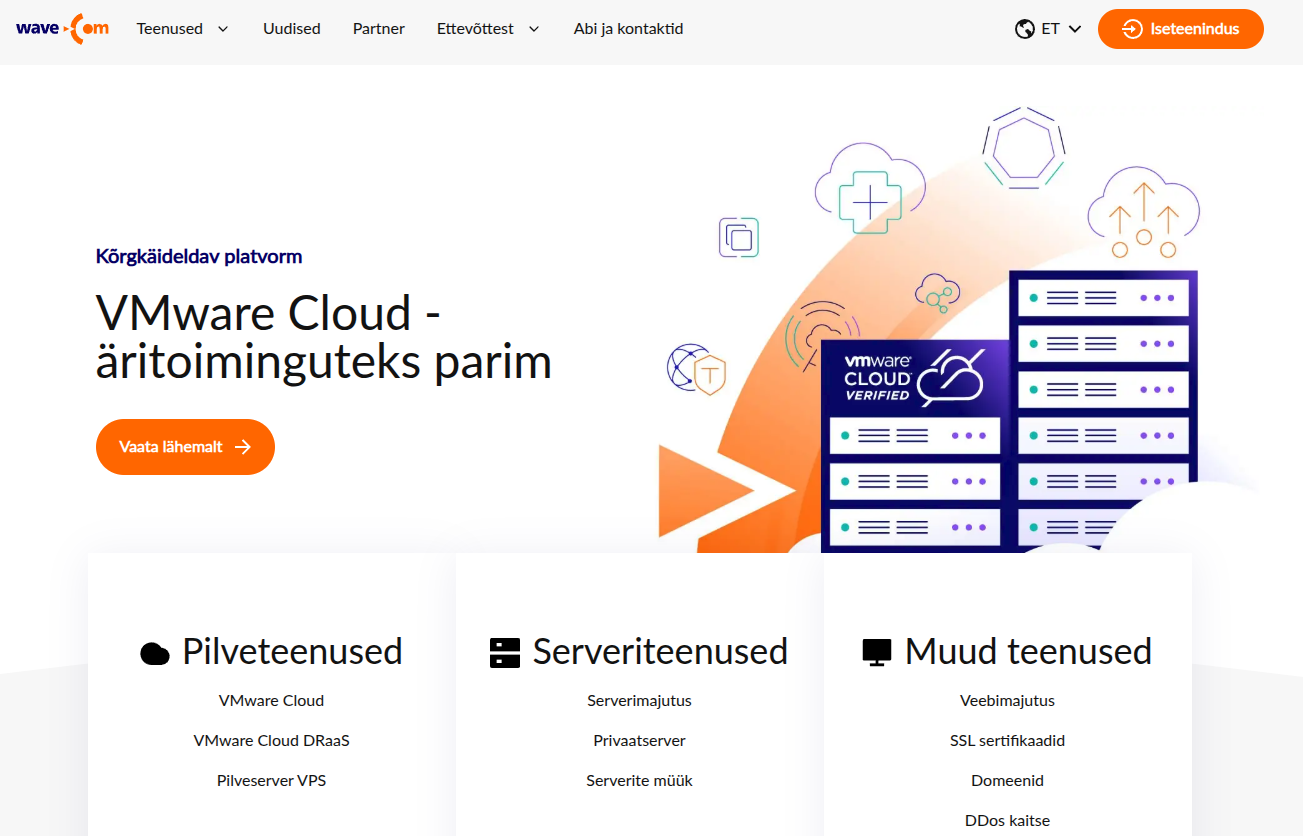Screen dimensions: 1303x836
Task: Open the VMware Cloud DRaaS link
Action: (x=271, y=741)
